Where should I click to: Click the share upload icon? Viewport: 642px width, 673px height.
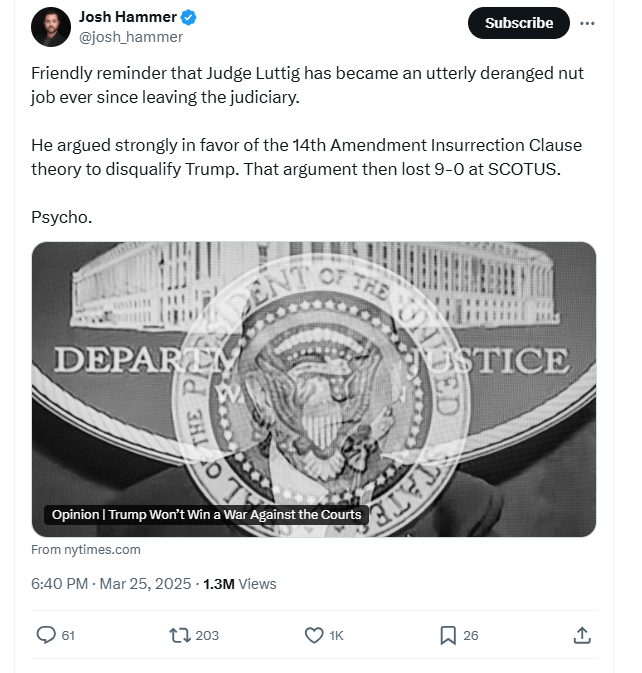pos(582,635)
